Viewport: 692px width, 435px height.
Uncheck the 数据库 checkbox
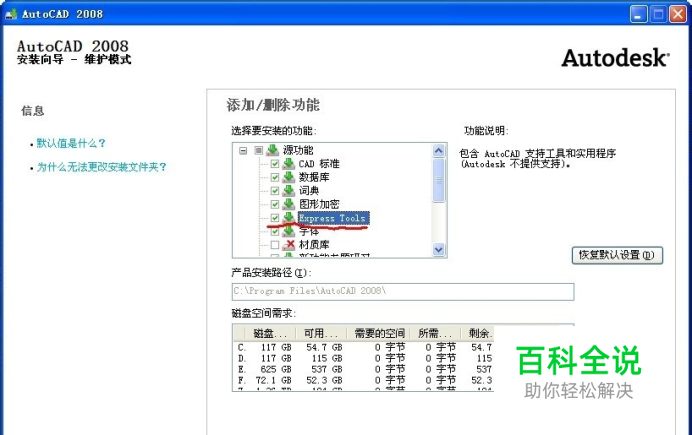[275, 177]
